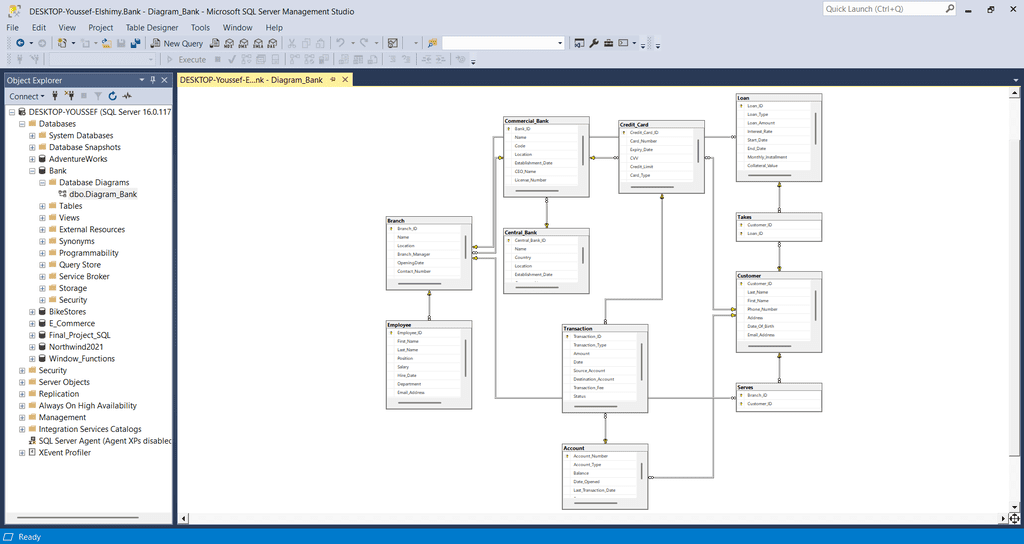Expand the Tables folder under Bank
The image size is (1024, 544).
(x=43, y=206)
